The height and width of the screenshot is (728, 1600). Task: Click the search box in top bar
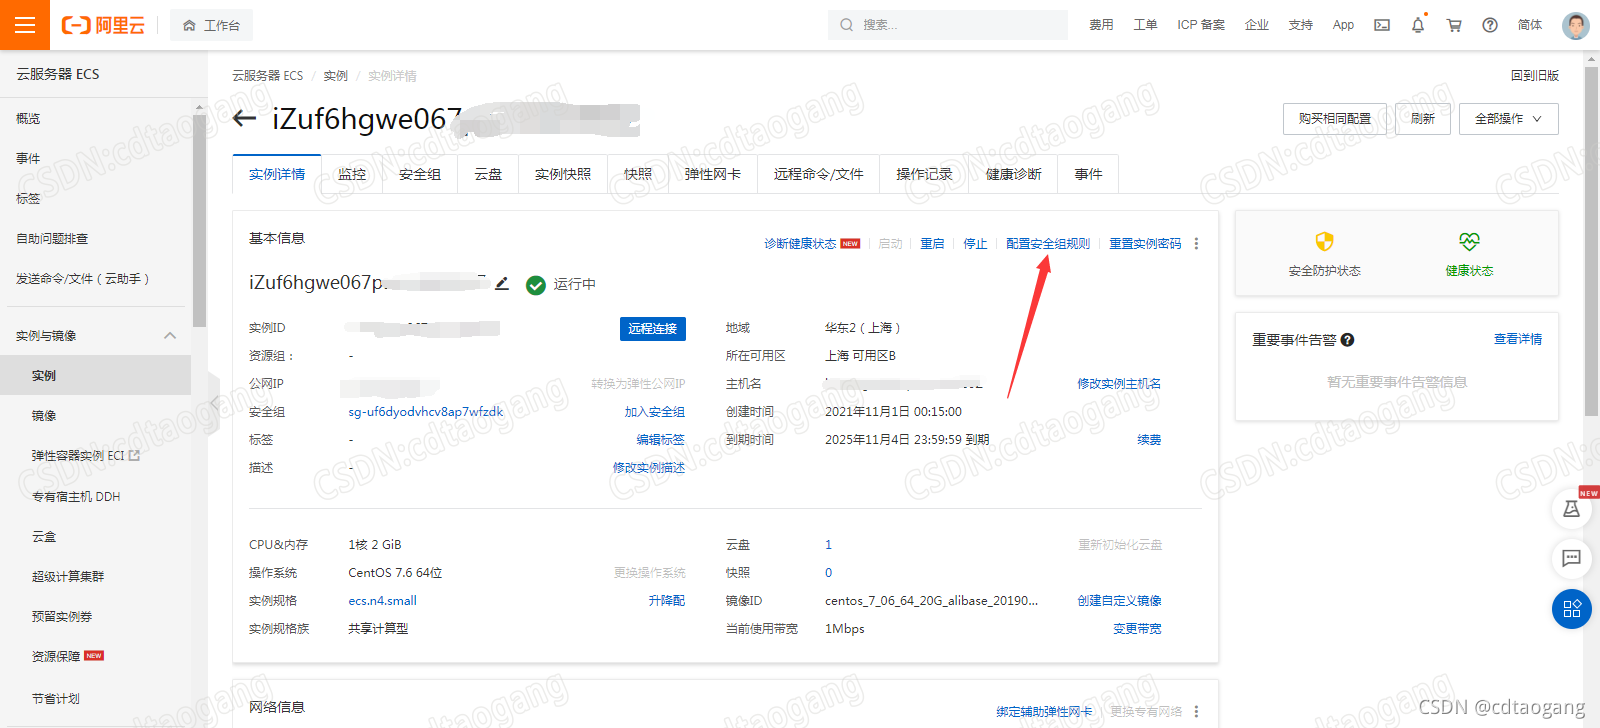948,25
